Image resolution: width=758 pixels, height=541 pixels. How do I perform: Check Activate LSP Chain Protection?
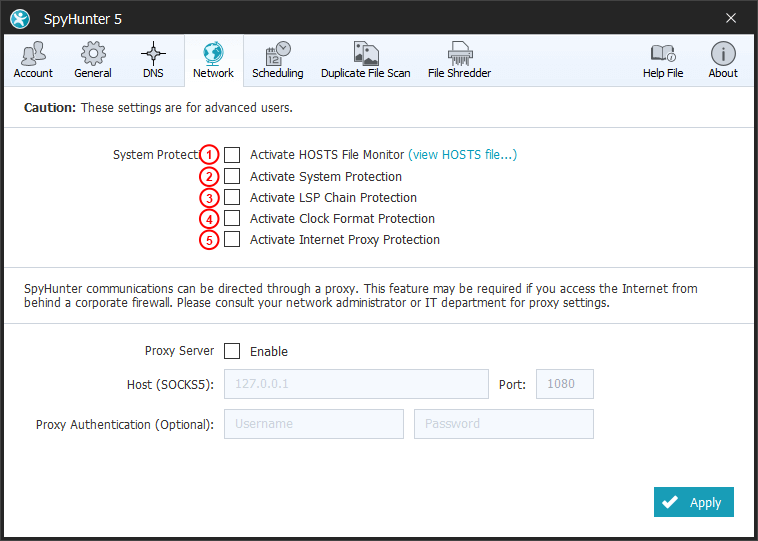click(232, 197)
